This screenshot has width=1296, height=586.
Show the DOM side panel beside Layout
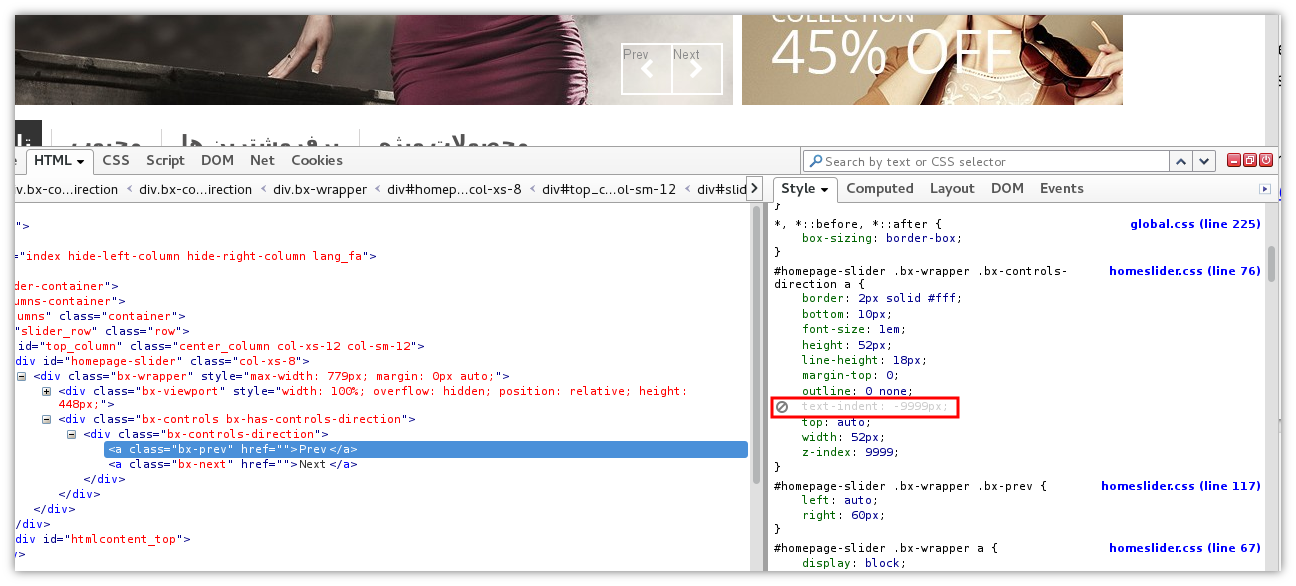1007,188
